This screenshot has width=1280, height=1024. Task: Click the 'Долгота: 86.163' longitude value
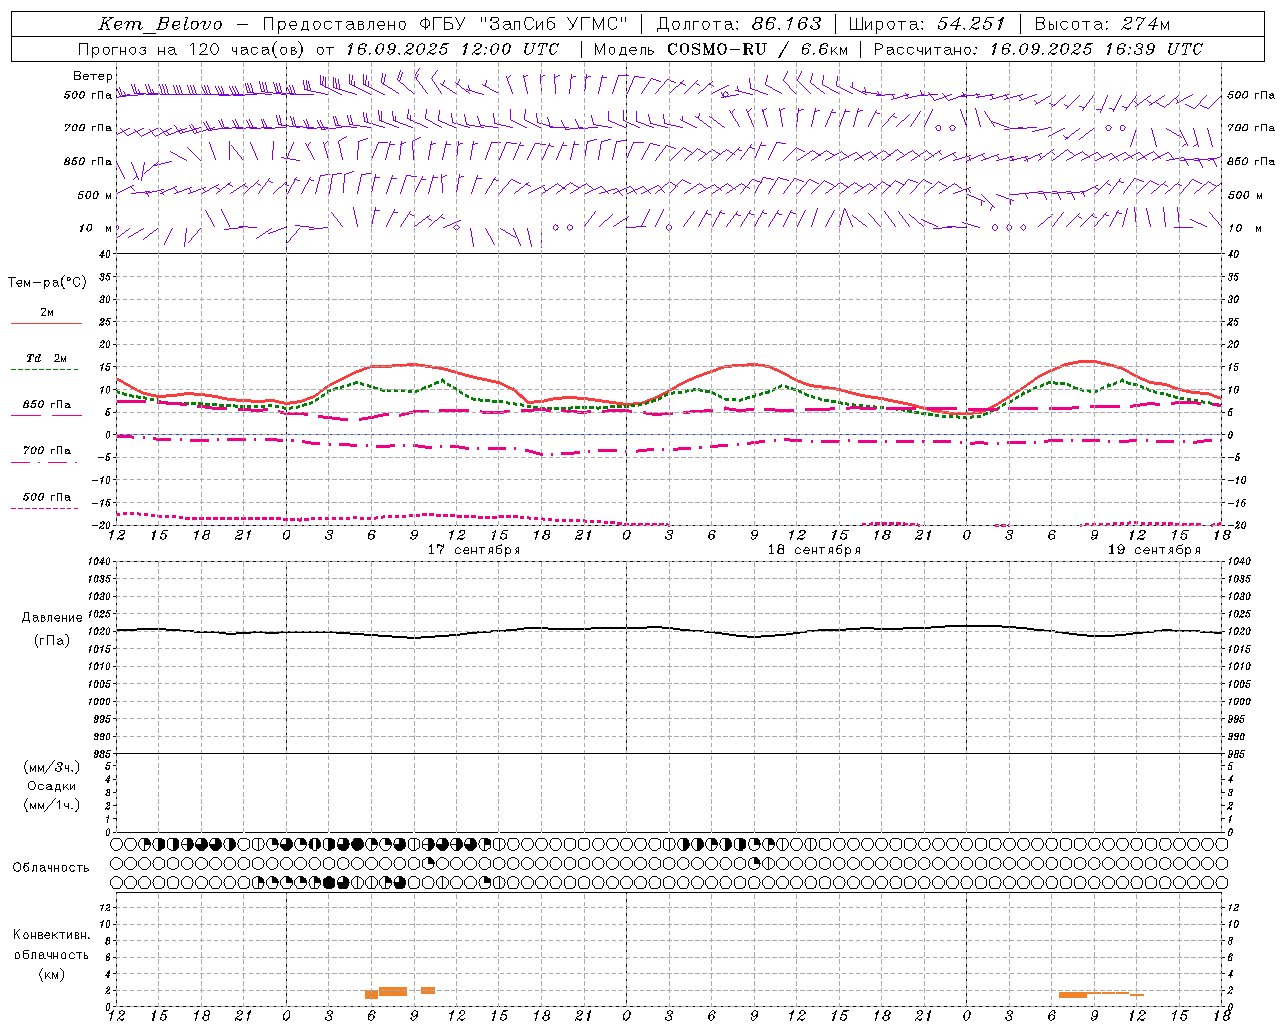pos(738,24)
